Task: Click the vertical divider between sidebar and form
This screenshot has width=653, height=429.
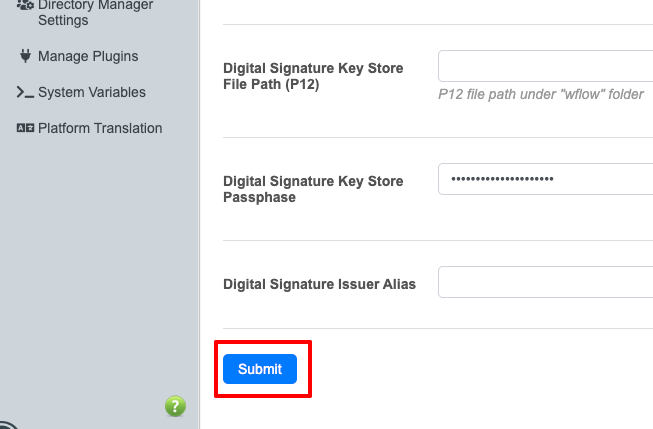Action: click(x=199, y=214)
